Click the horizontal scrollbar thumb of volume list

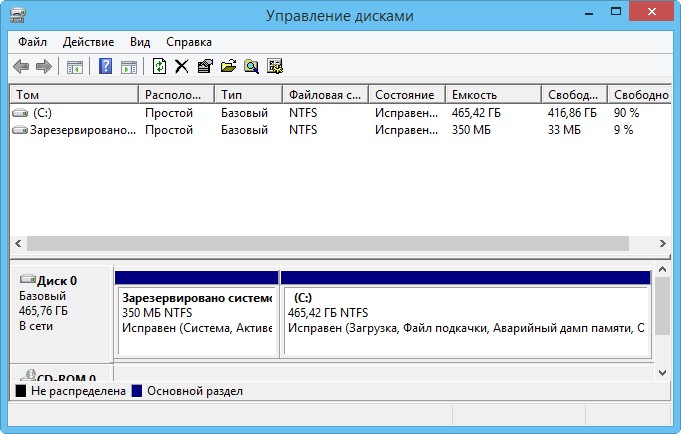click(x=328, y=243)
